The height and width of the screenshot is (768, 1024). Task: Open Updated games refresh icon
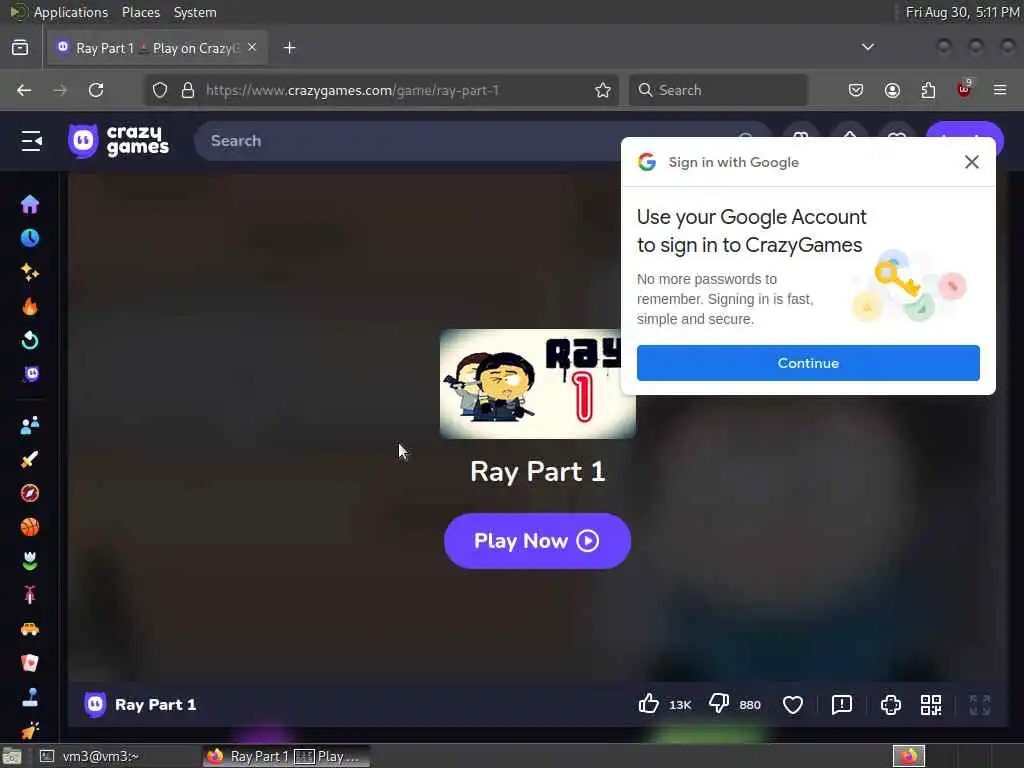click(30, 340)
